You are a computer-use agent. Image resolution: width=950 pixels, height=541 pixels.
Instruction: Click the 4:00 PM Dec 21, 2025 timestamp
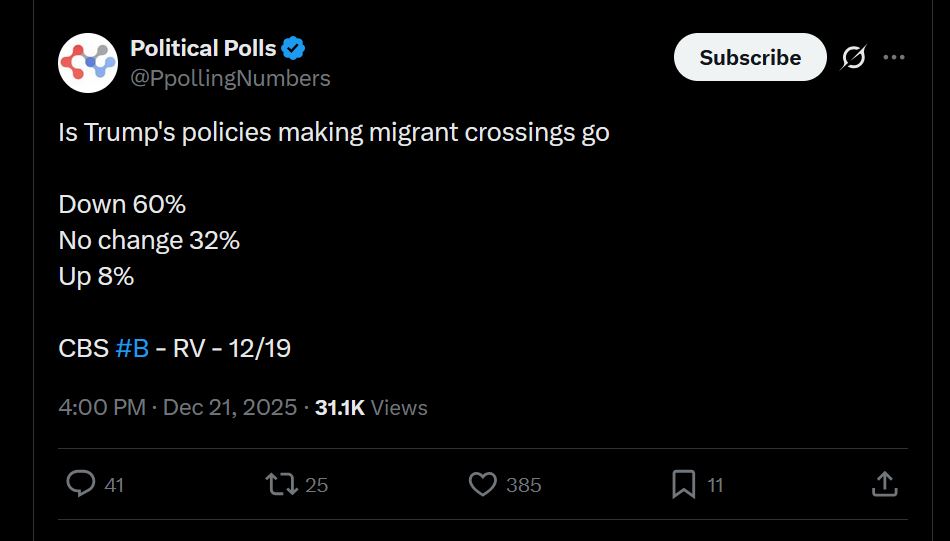click(178, 407)
